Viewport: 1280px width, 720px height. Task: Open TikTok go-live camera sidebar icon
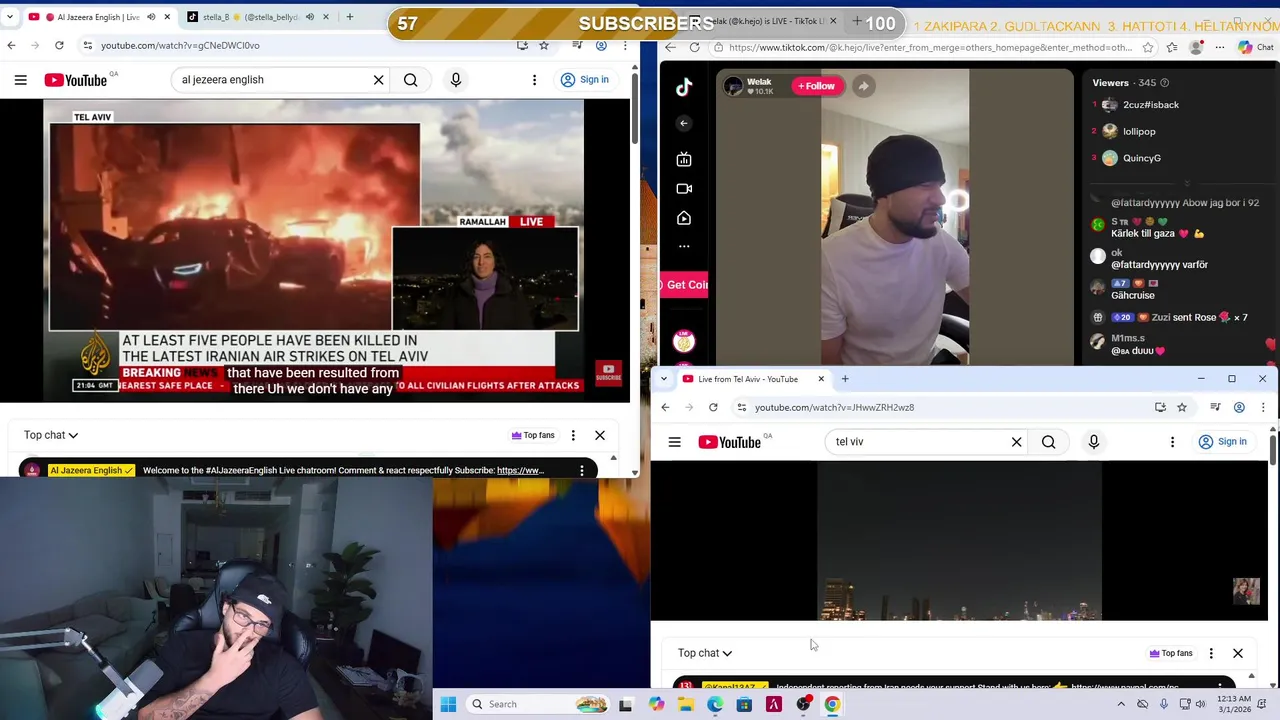(684, 188)
